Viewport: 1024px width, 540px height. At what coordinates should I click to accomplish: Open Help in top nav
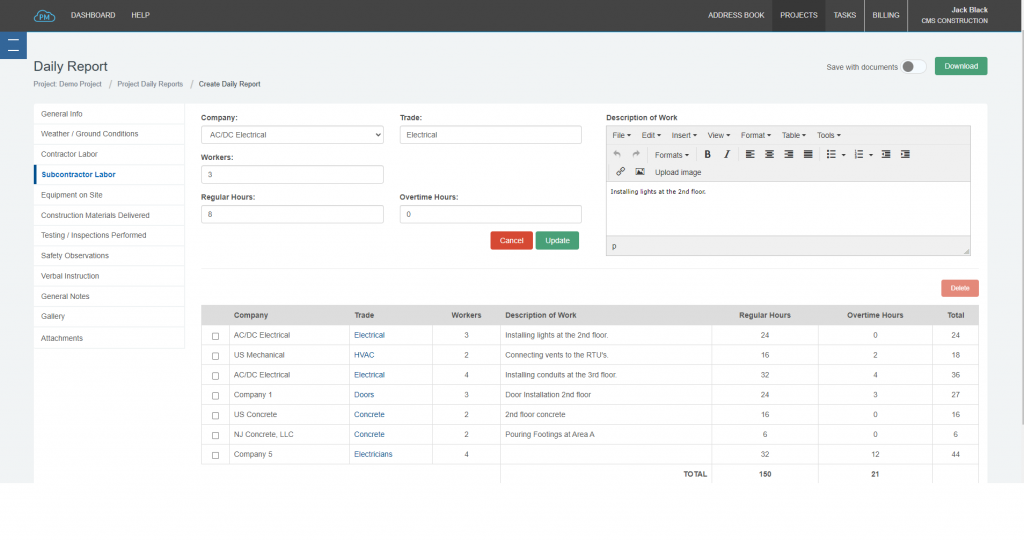(x=140, y=15)
